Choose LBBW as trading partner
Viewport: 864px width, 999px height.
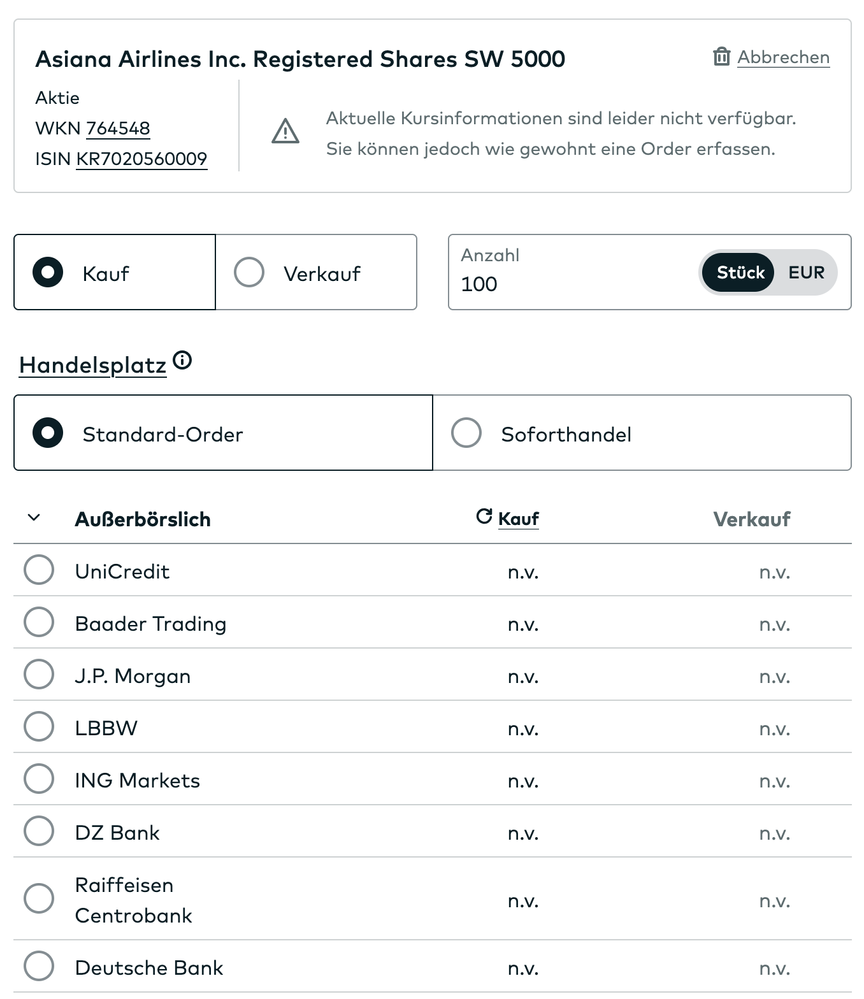(x=39, y=727)
